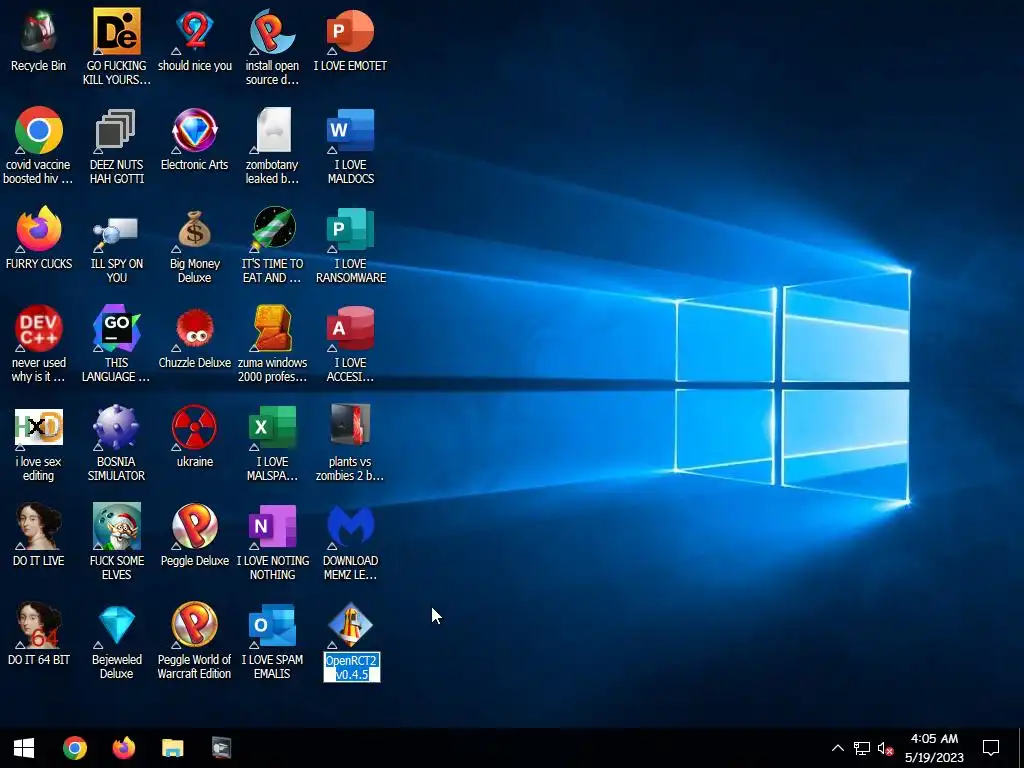Open the Windows Start menu
The image size is (1024, 768).
coord(24,748)
